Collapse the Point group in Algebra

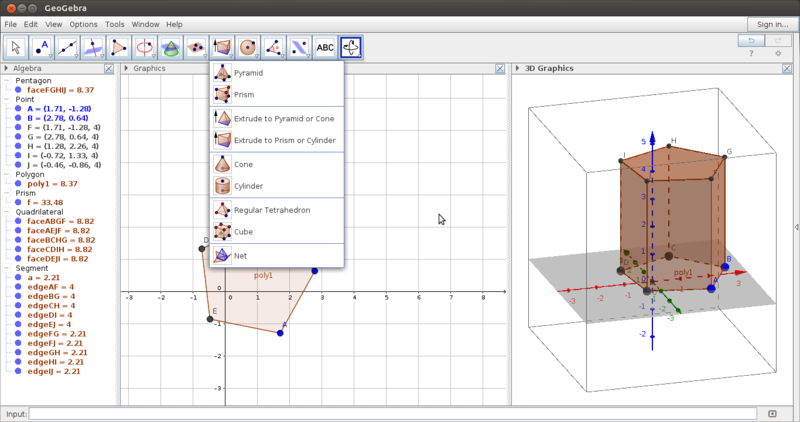pos(7,99)
